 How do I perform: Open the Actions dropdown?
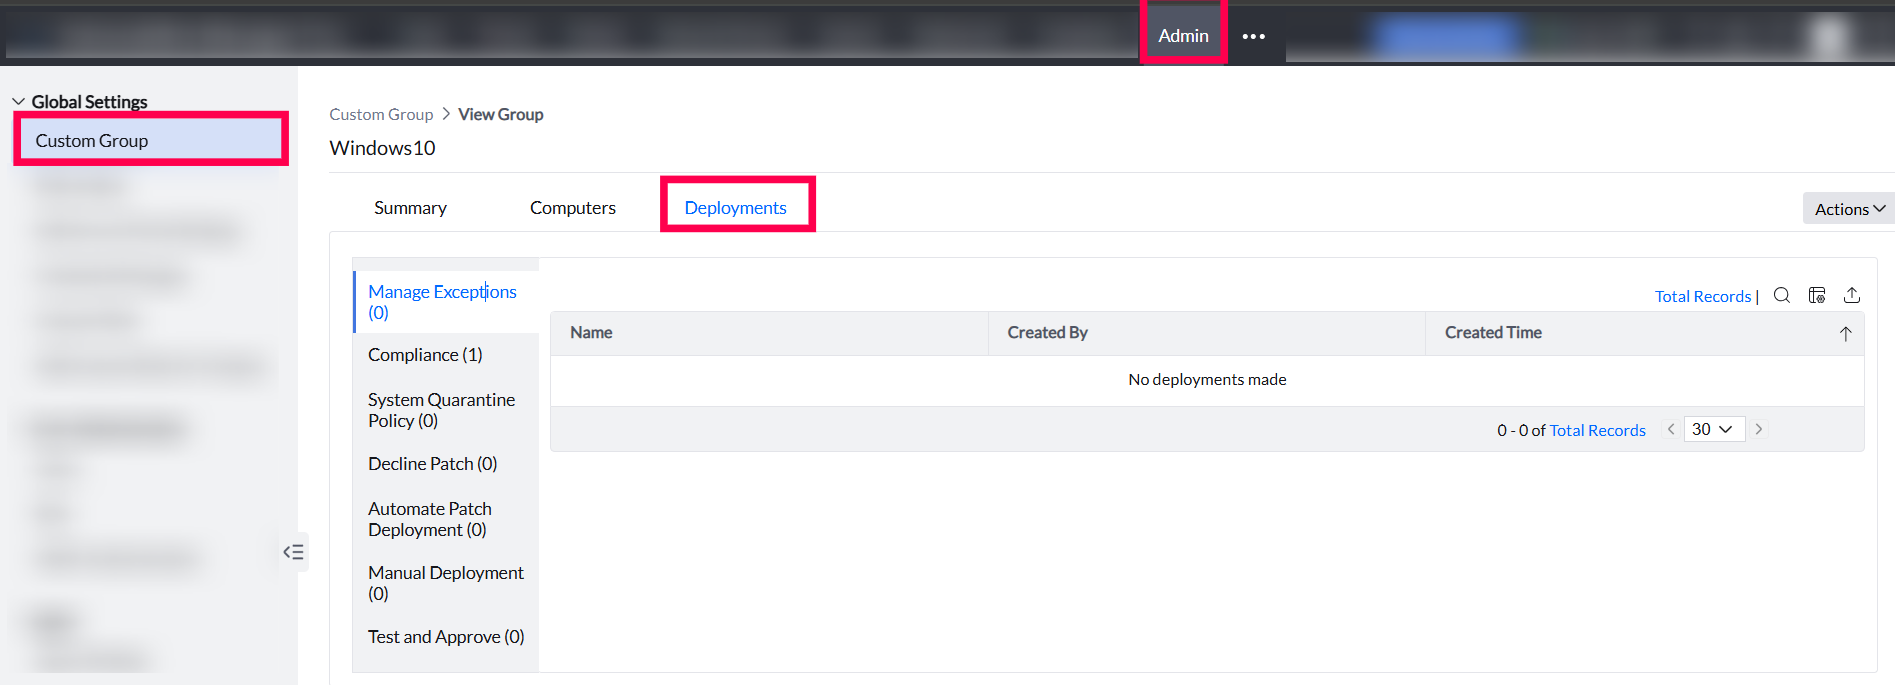(1849, 209)
